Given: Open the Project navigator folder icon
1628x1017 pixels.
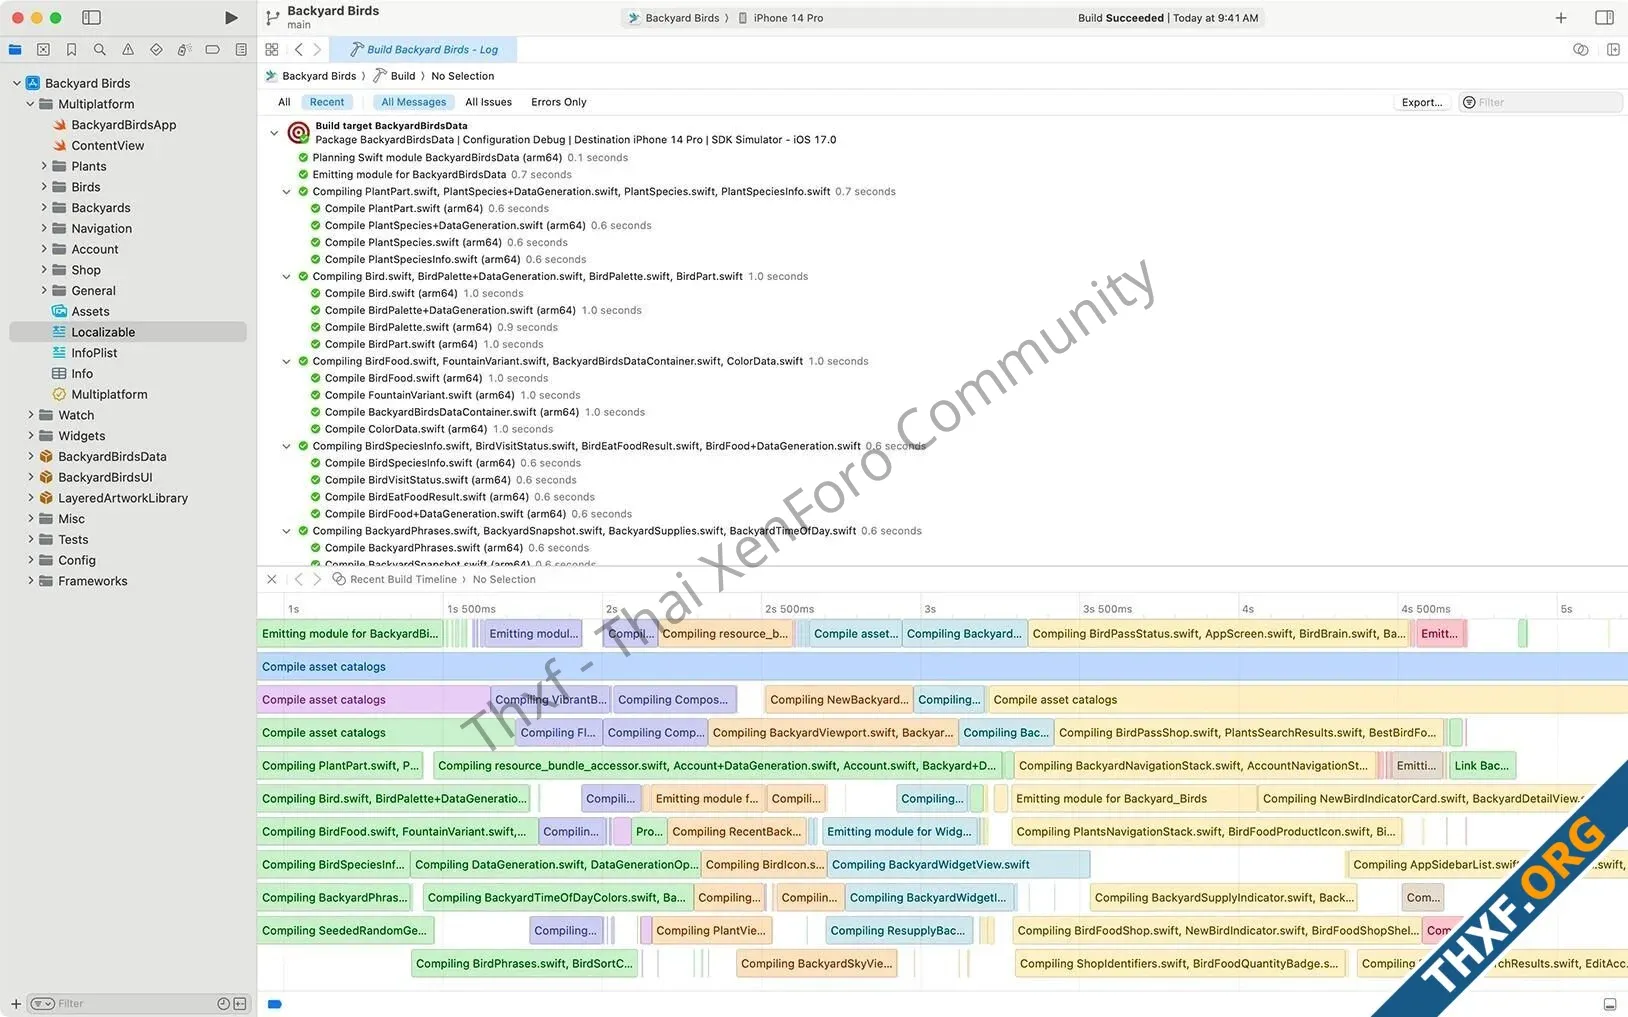Looking at the screenshot, I should pos(15,49).
